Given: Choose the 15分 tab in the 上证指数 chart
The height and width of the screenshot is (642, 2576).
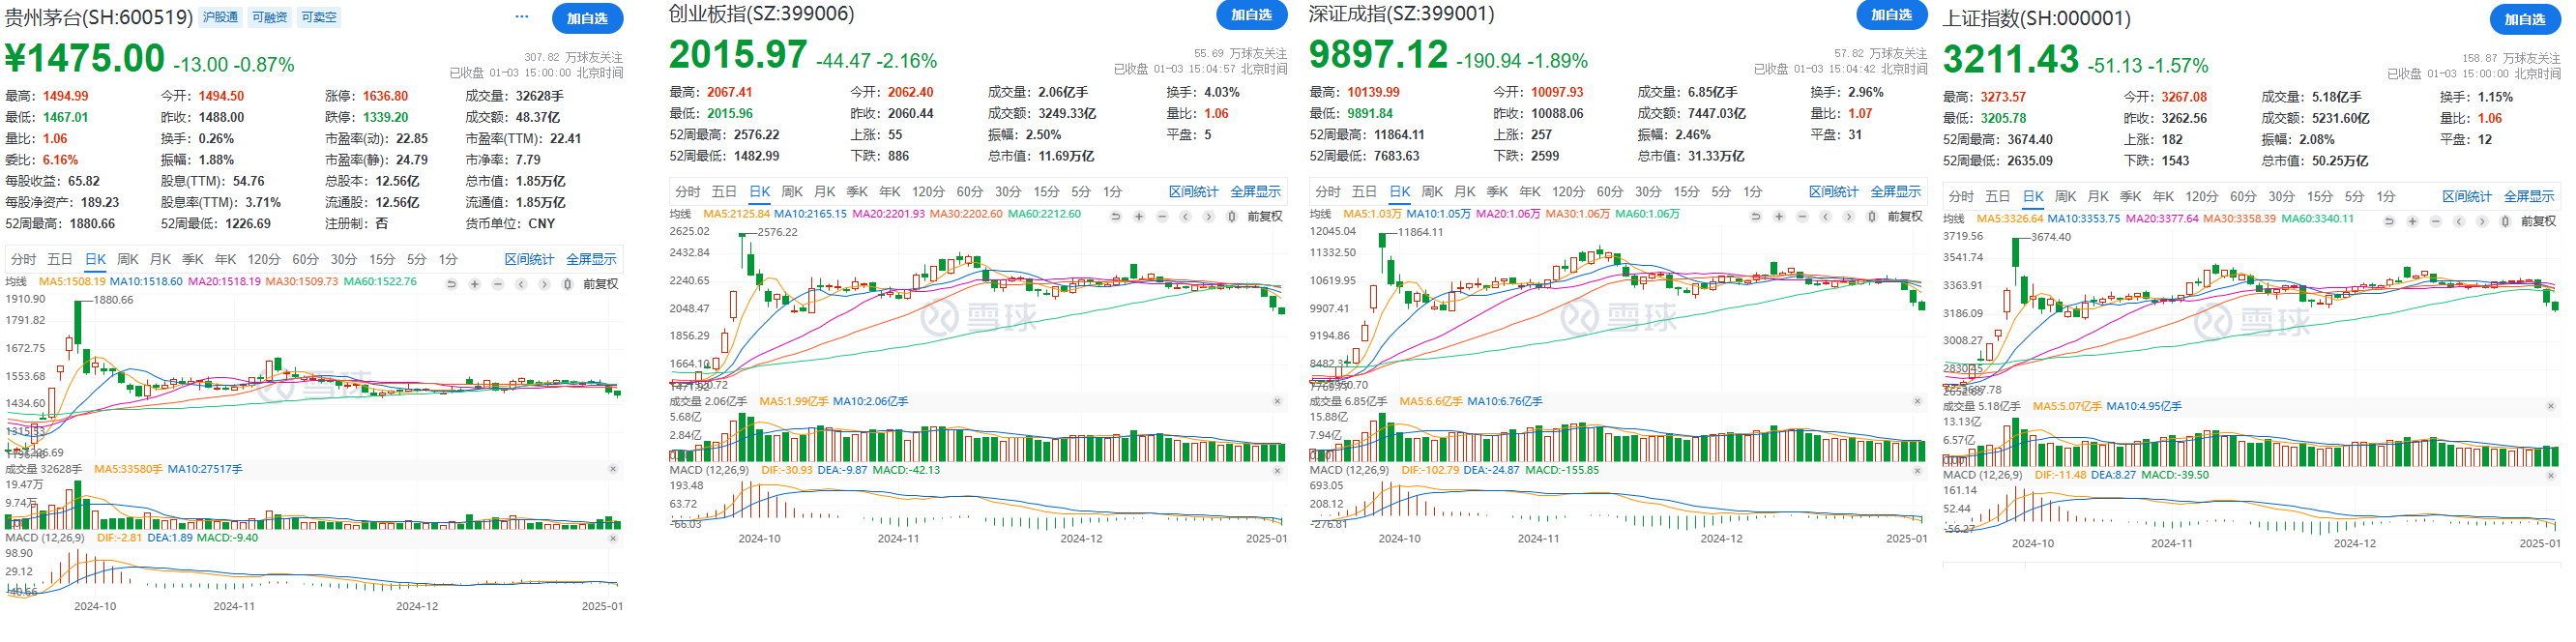Looking at the screenshot, I should pos(2320,196).
